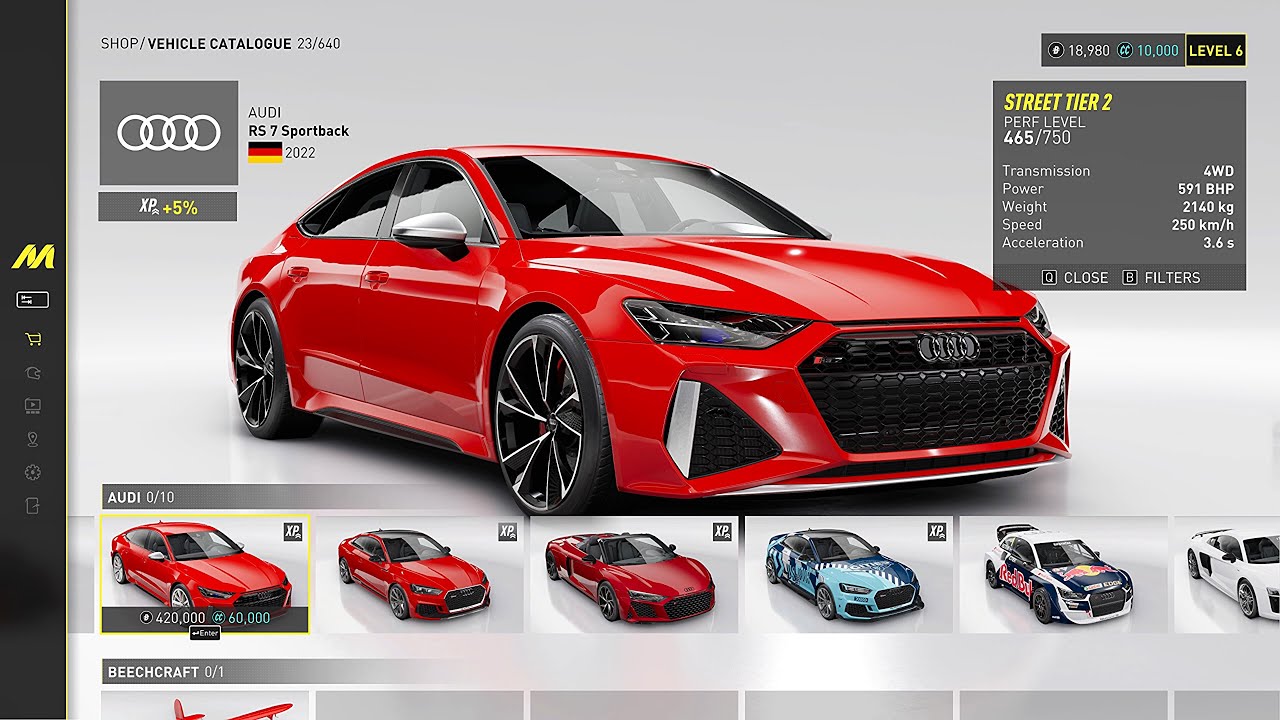Click the 2022 model year text
Image resolution: width=1280 pixels, height=720 pixels.
[x=300, y=153]
